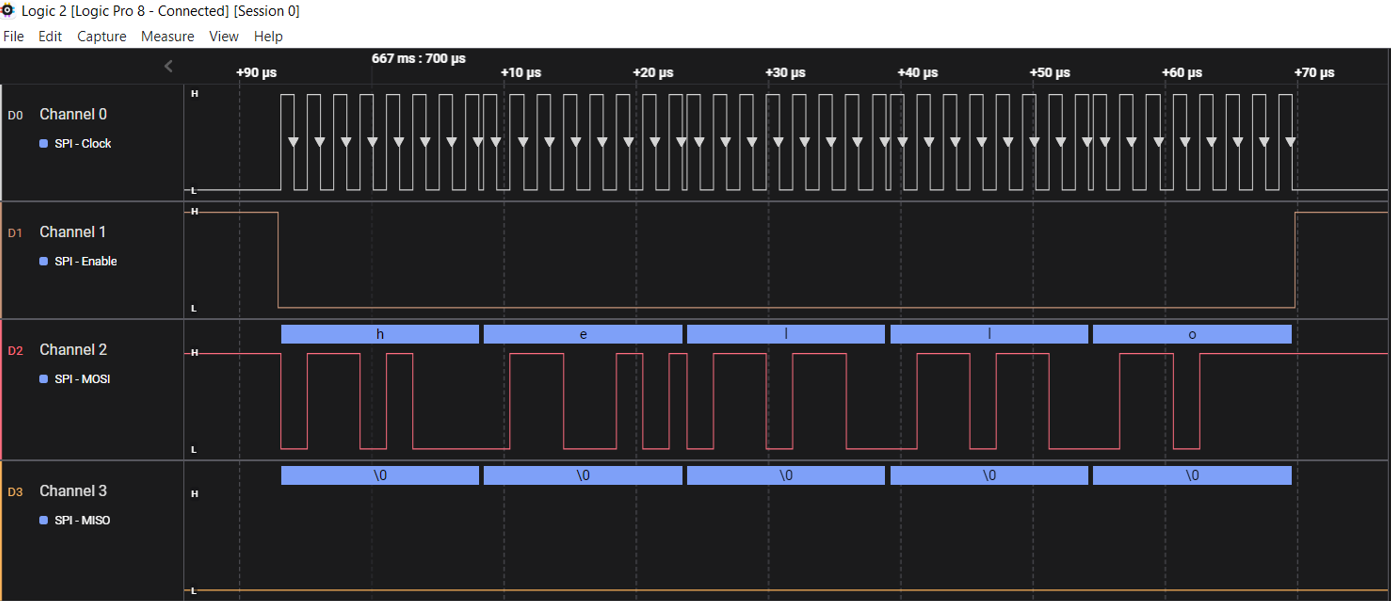Open the View menu

click(224, 36)
